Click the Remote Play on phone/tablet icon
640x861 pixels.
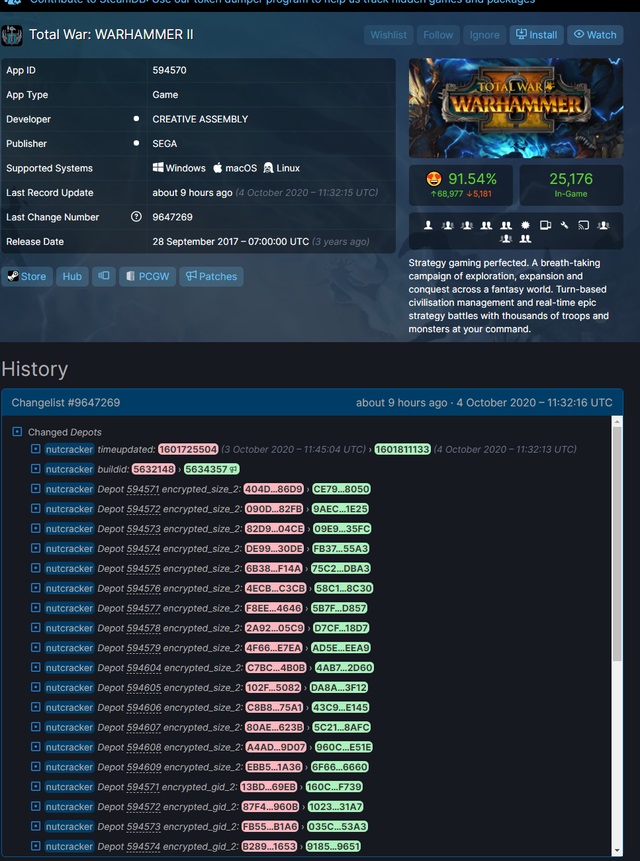545,225
